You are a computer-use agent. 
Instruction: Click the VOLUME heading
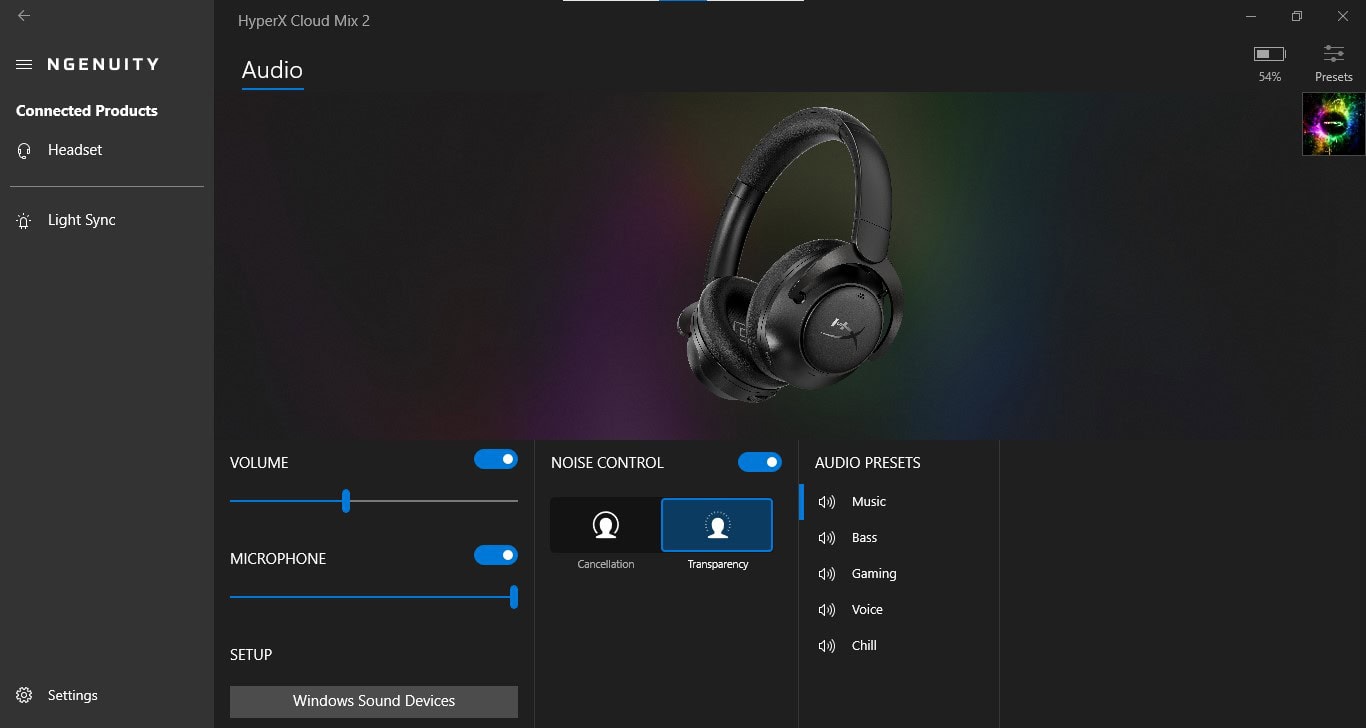[x=259, y=463]
